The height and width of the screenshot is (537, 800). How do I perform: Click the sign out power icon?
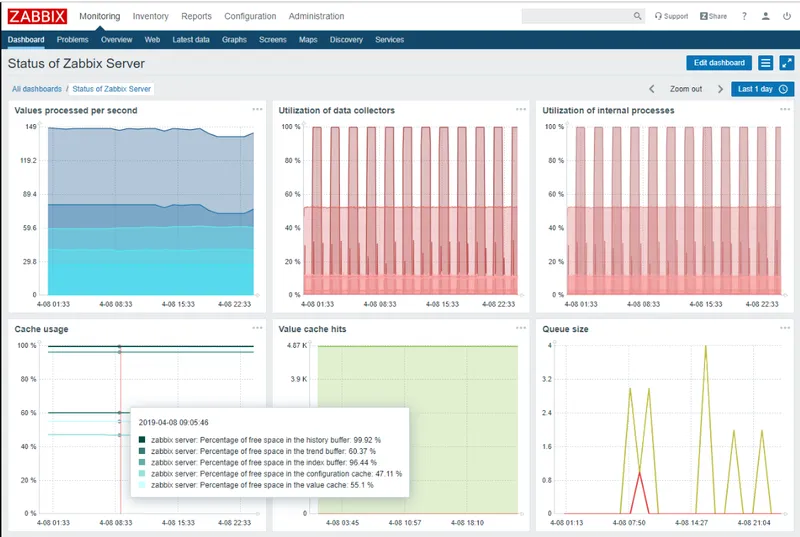(x=787, y=16)
